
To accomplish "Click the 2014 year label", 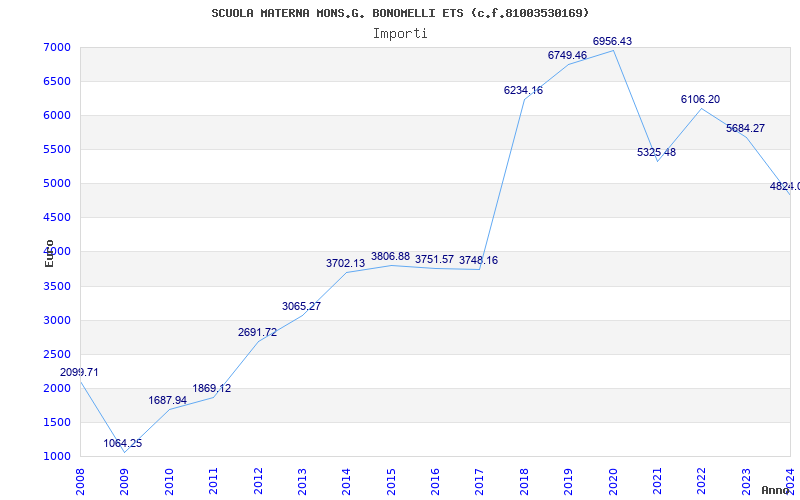I will (346, 482).
